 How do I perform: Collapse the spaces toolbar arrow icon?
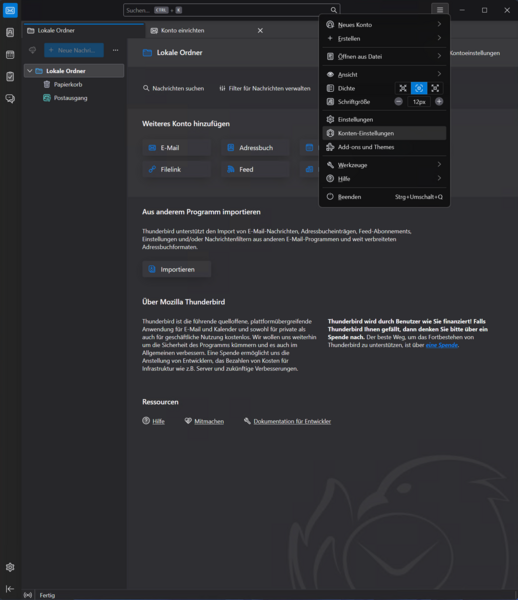pos(10,589)
